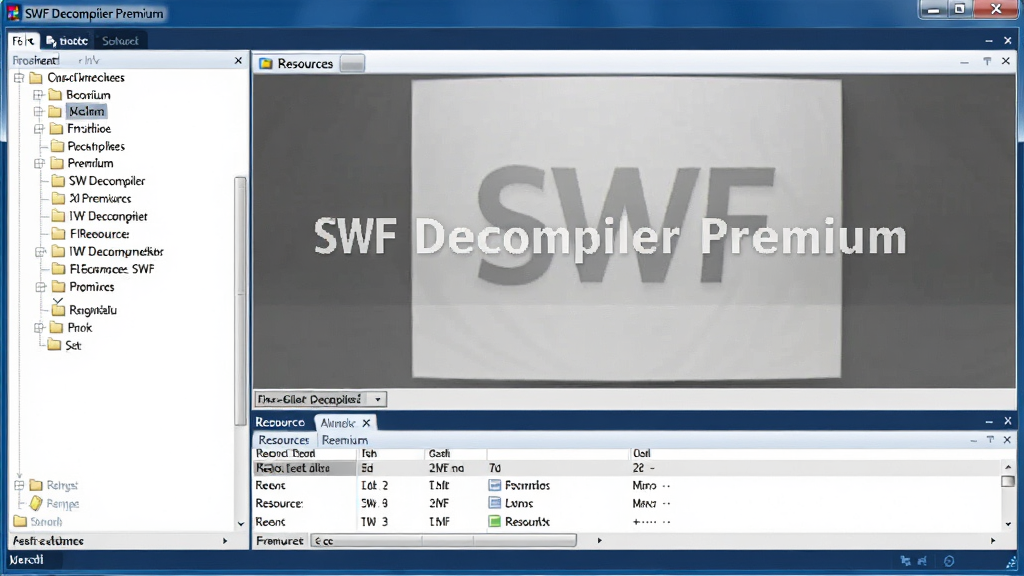Select the Melum folder
1024x576 pixels.
tap(87, 112)
